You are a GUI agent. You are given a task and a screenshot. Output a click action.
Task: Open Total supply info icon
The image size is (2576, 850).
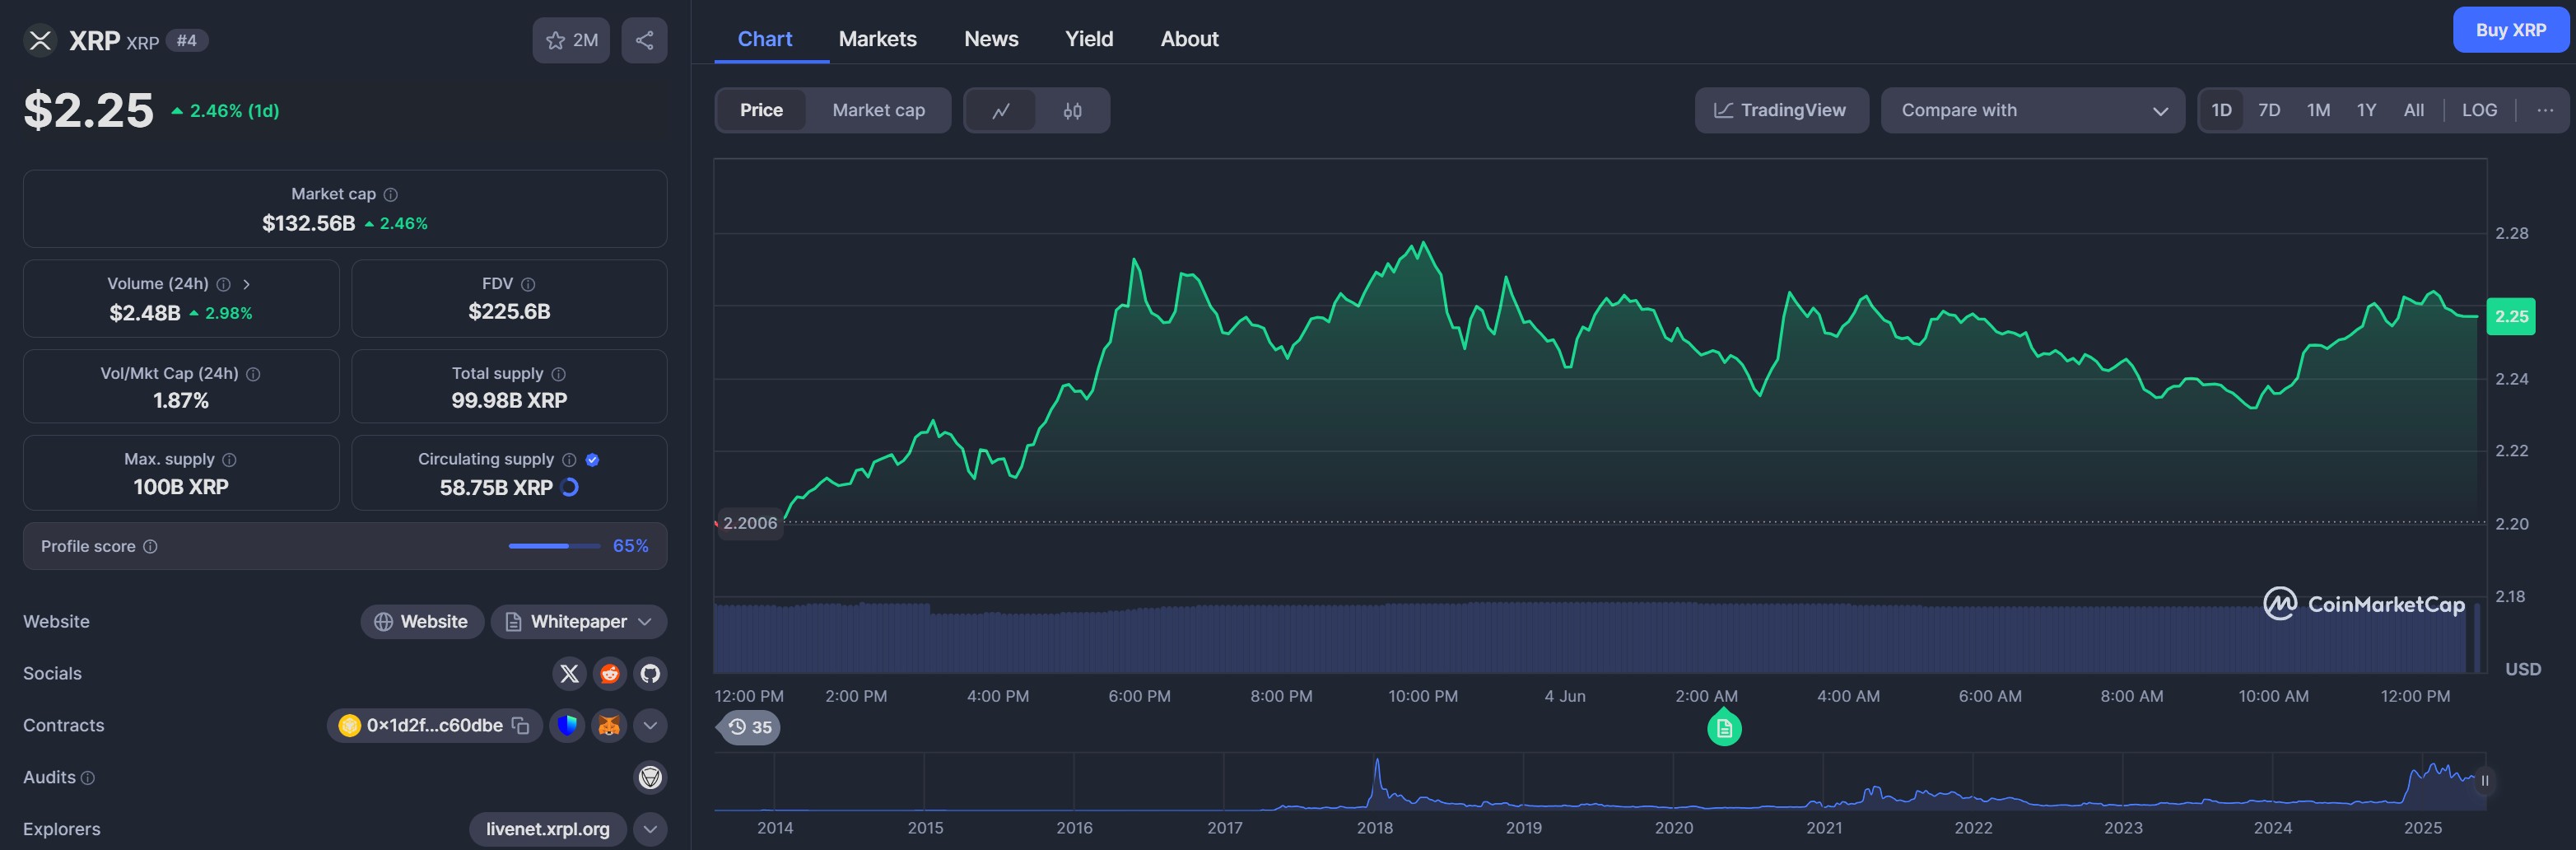coord(559,374)
